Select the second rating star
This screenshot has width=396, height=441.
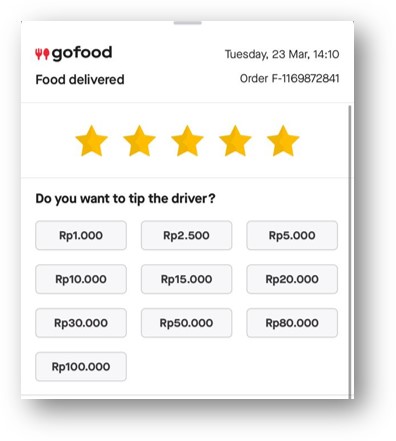(x=139, y=141)
